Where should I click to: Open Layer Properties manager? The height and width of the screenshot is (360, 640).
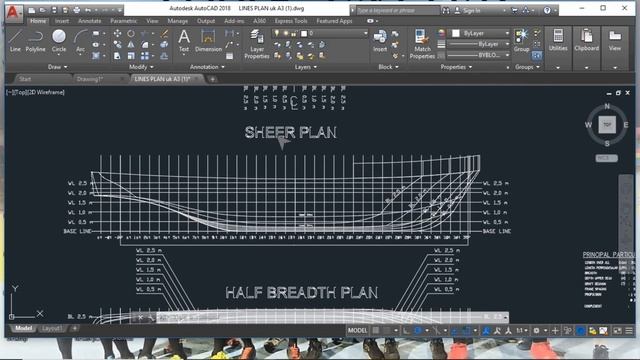[257, 44]
